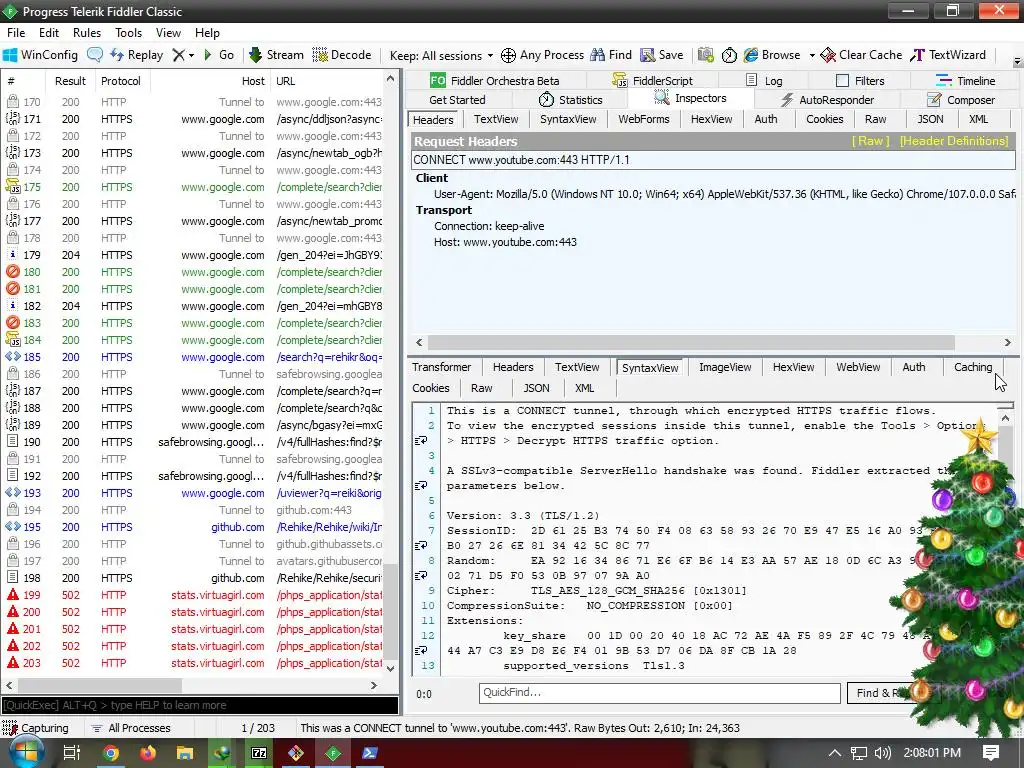
Task: Click the Windows Start button
Action: [x=26, y=753]
